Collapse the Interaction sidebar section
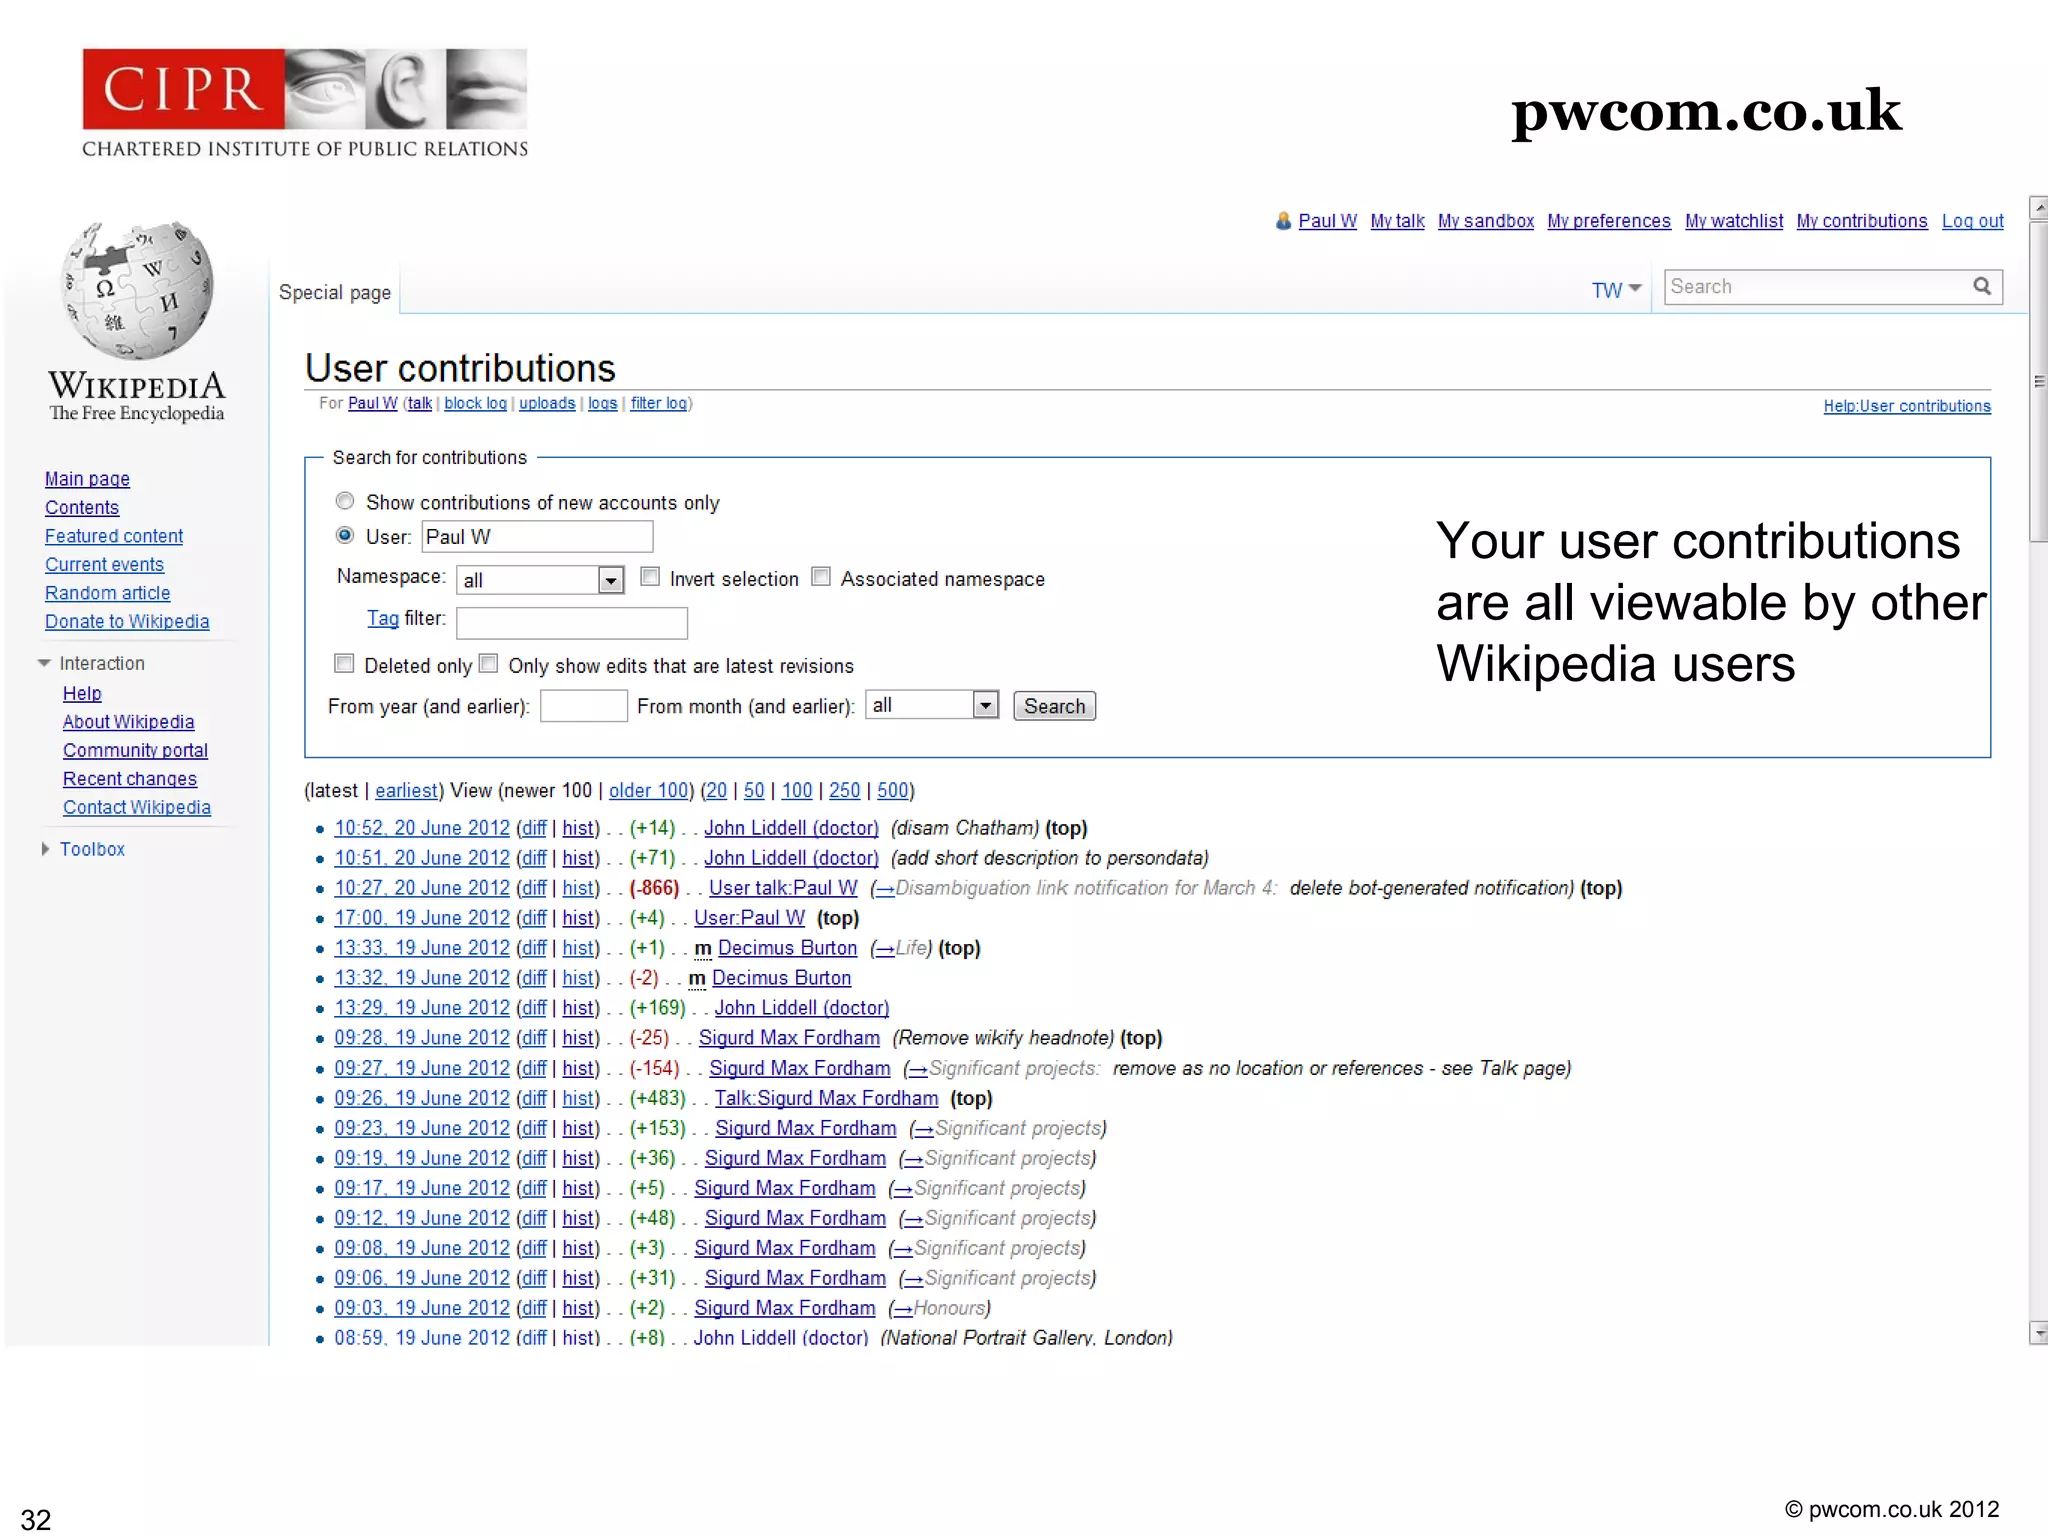 coord(44,663)
